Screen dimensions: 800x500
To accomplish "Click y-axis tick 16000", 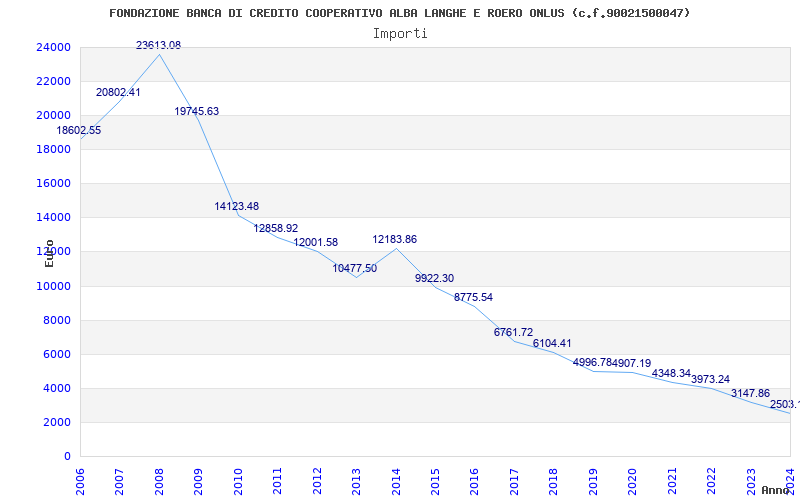I will point(53,184).
